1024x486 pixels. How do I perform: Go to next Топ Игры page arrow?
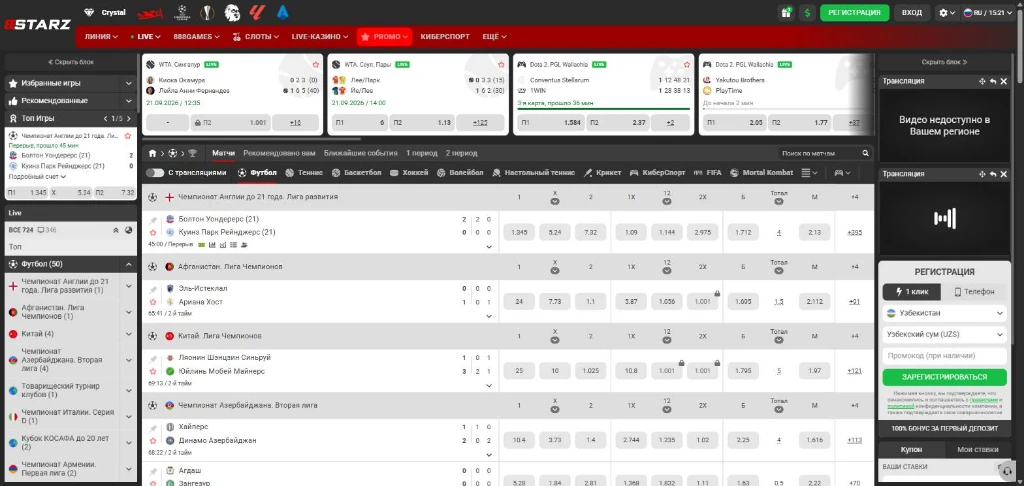point(129,118)
